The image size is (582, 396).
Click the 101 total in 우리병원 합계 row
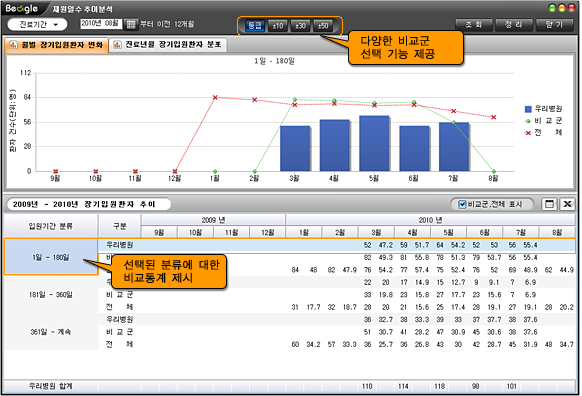coord(512,386)
